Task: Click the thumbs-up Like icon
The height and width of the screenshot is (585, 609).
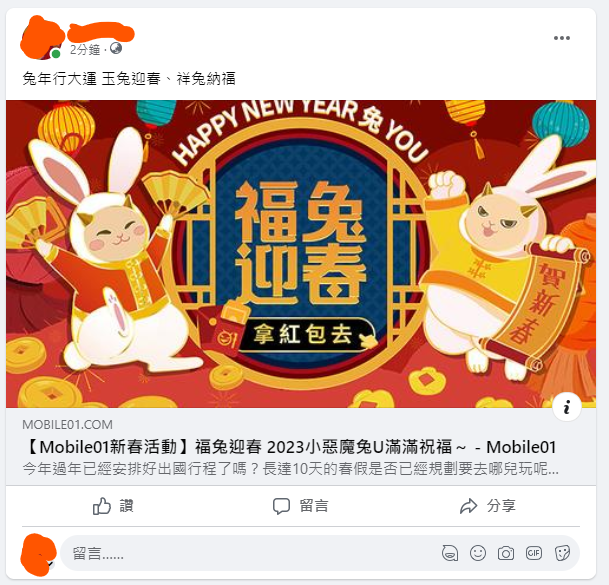Action: [x=102, y=506]
